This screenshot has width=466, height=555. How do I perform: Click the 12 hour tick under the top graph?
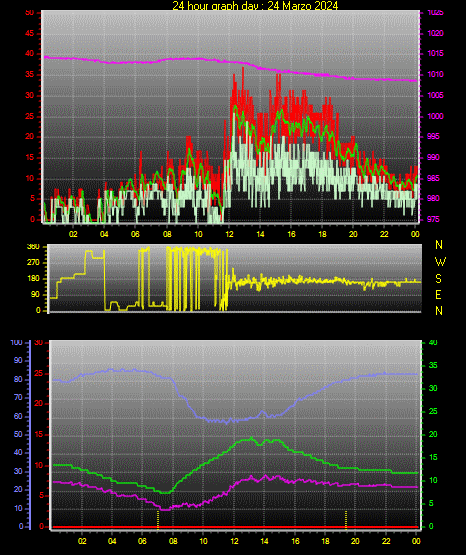point(229,234)
